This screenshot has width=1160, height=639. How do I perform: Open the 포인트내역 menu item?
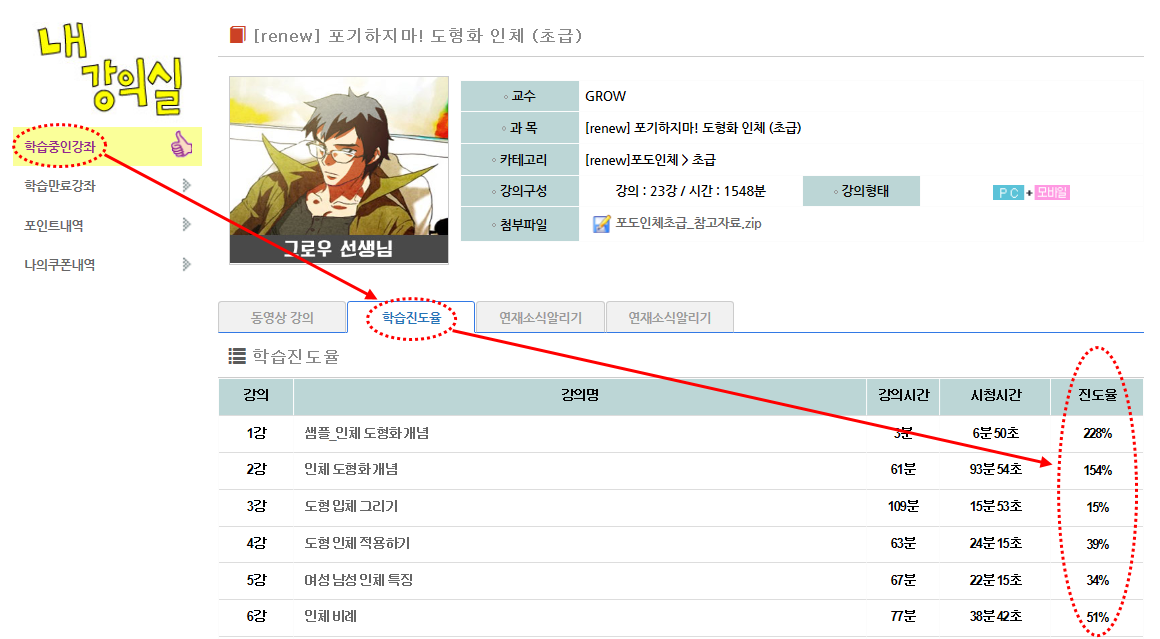click(53, 226)
